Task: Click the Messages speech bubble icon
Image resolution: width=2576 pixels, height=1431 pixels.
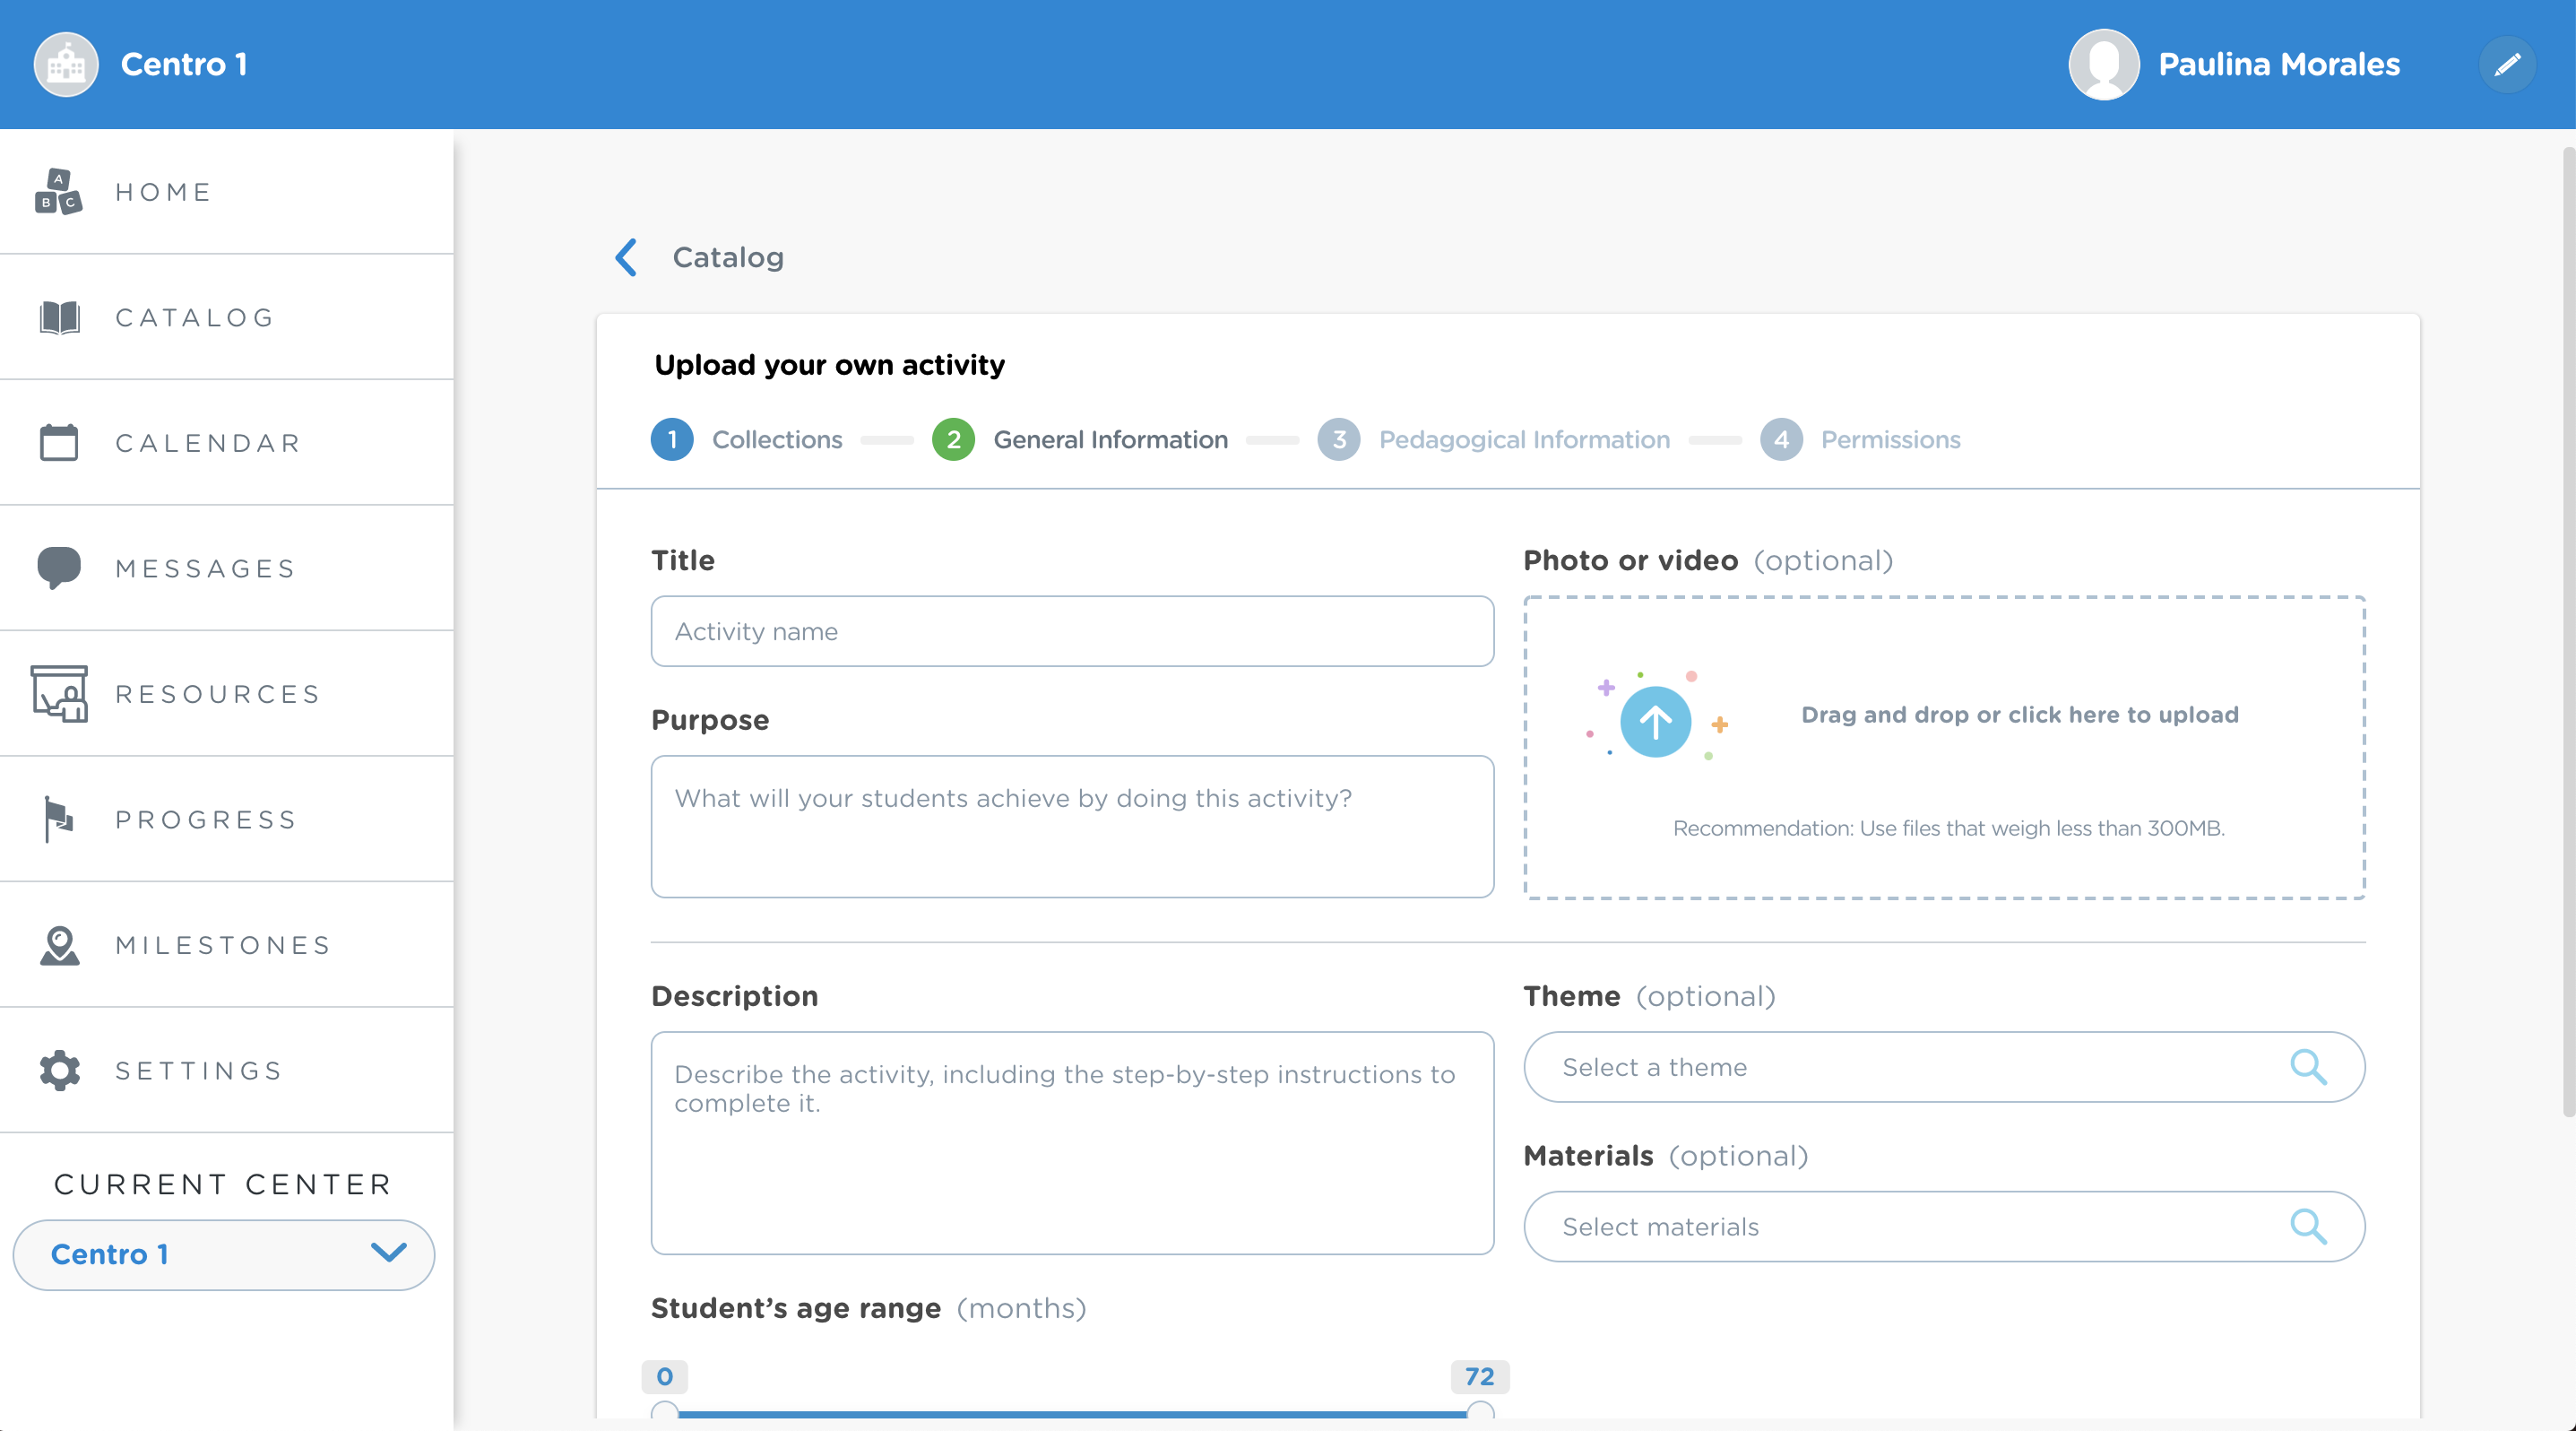Action: tap(58, 567)
